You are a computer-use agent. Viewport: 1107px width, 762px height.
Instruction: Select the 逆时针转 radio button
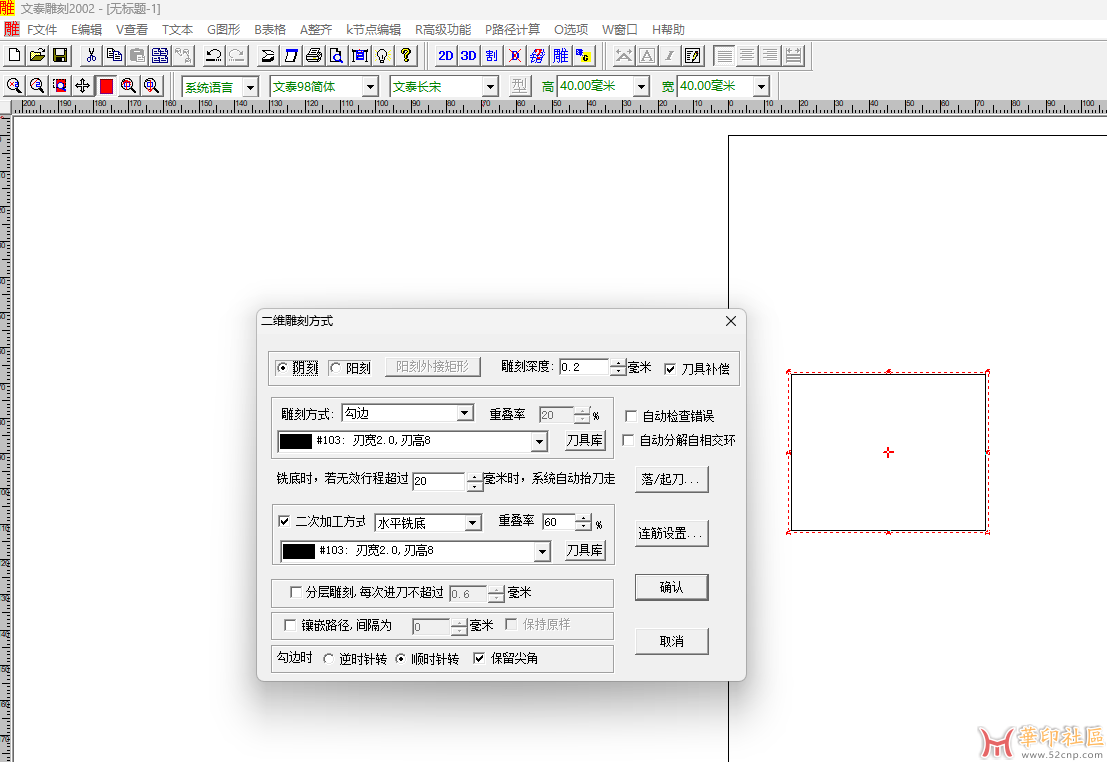coord(328,658)
